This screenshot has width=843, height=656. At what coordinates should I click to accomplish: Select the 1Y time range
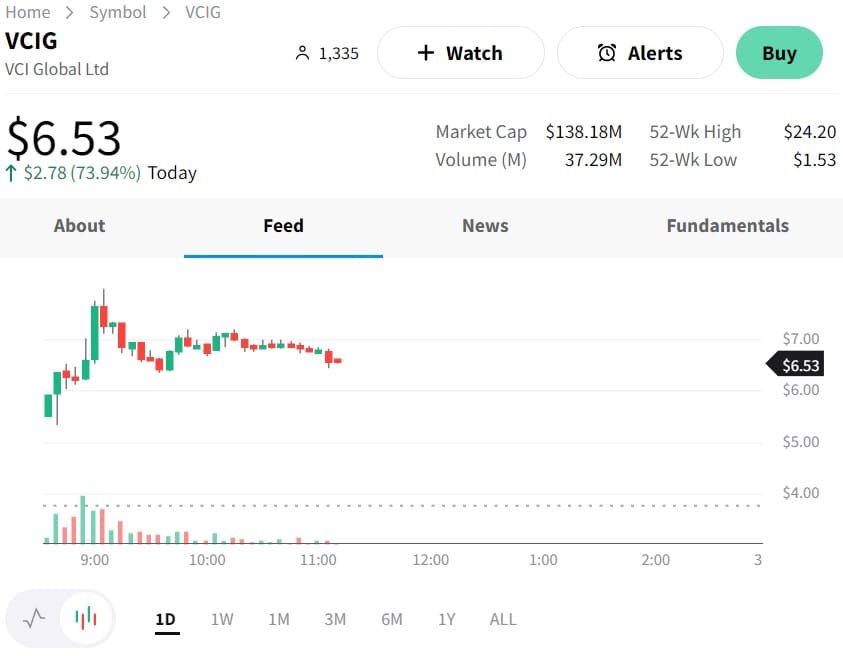(447, 619)
